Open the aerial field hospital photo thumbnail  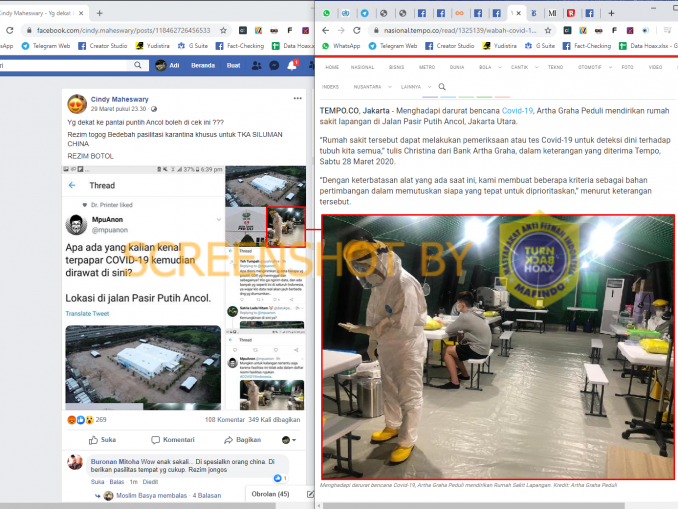(x=265, y=186)
